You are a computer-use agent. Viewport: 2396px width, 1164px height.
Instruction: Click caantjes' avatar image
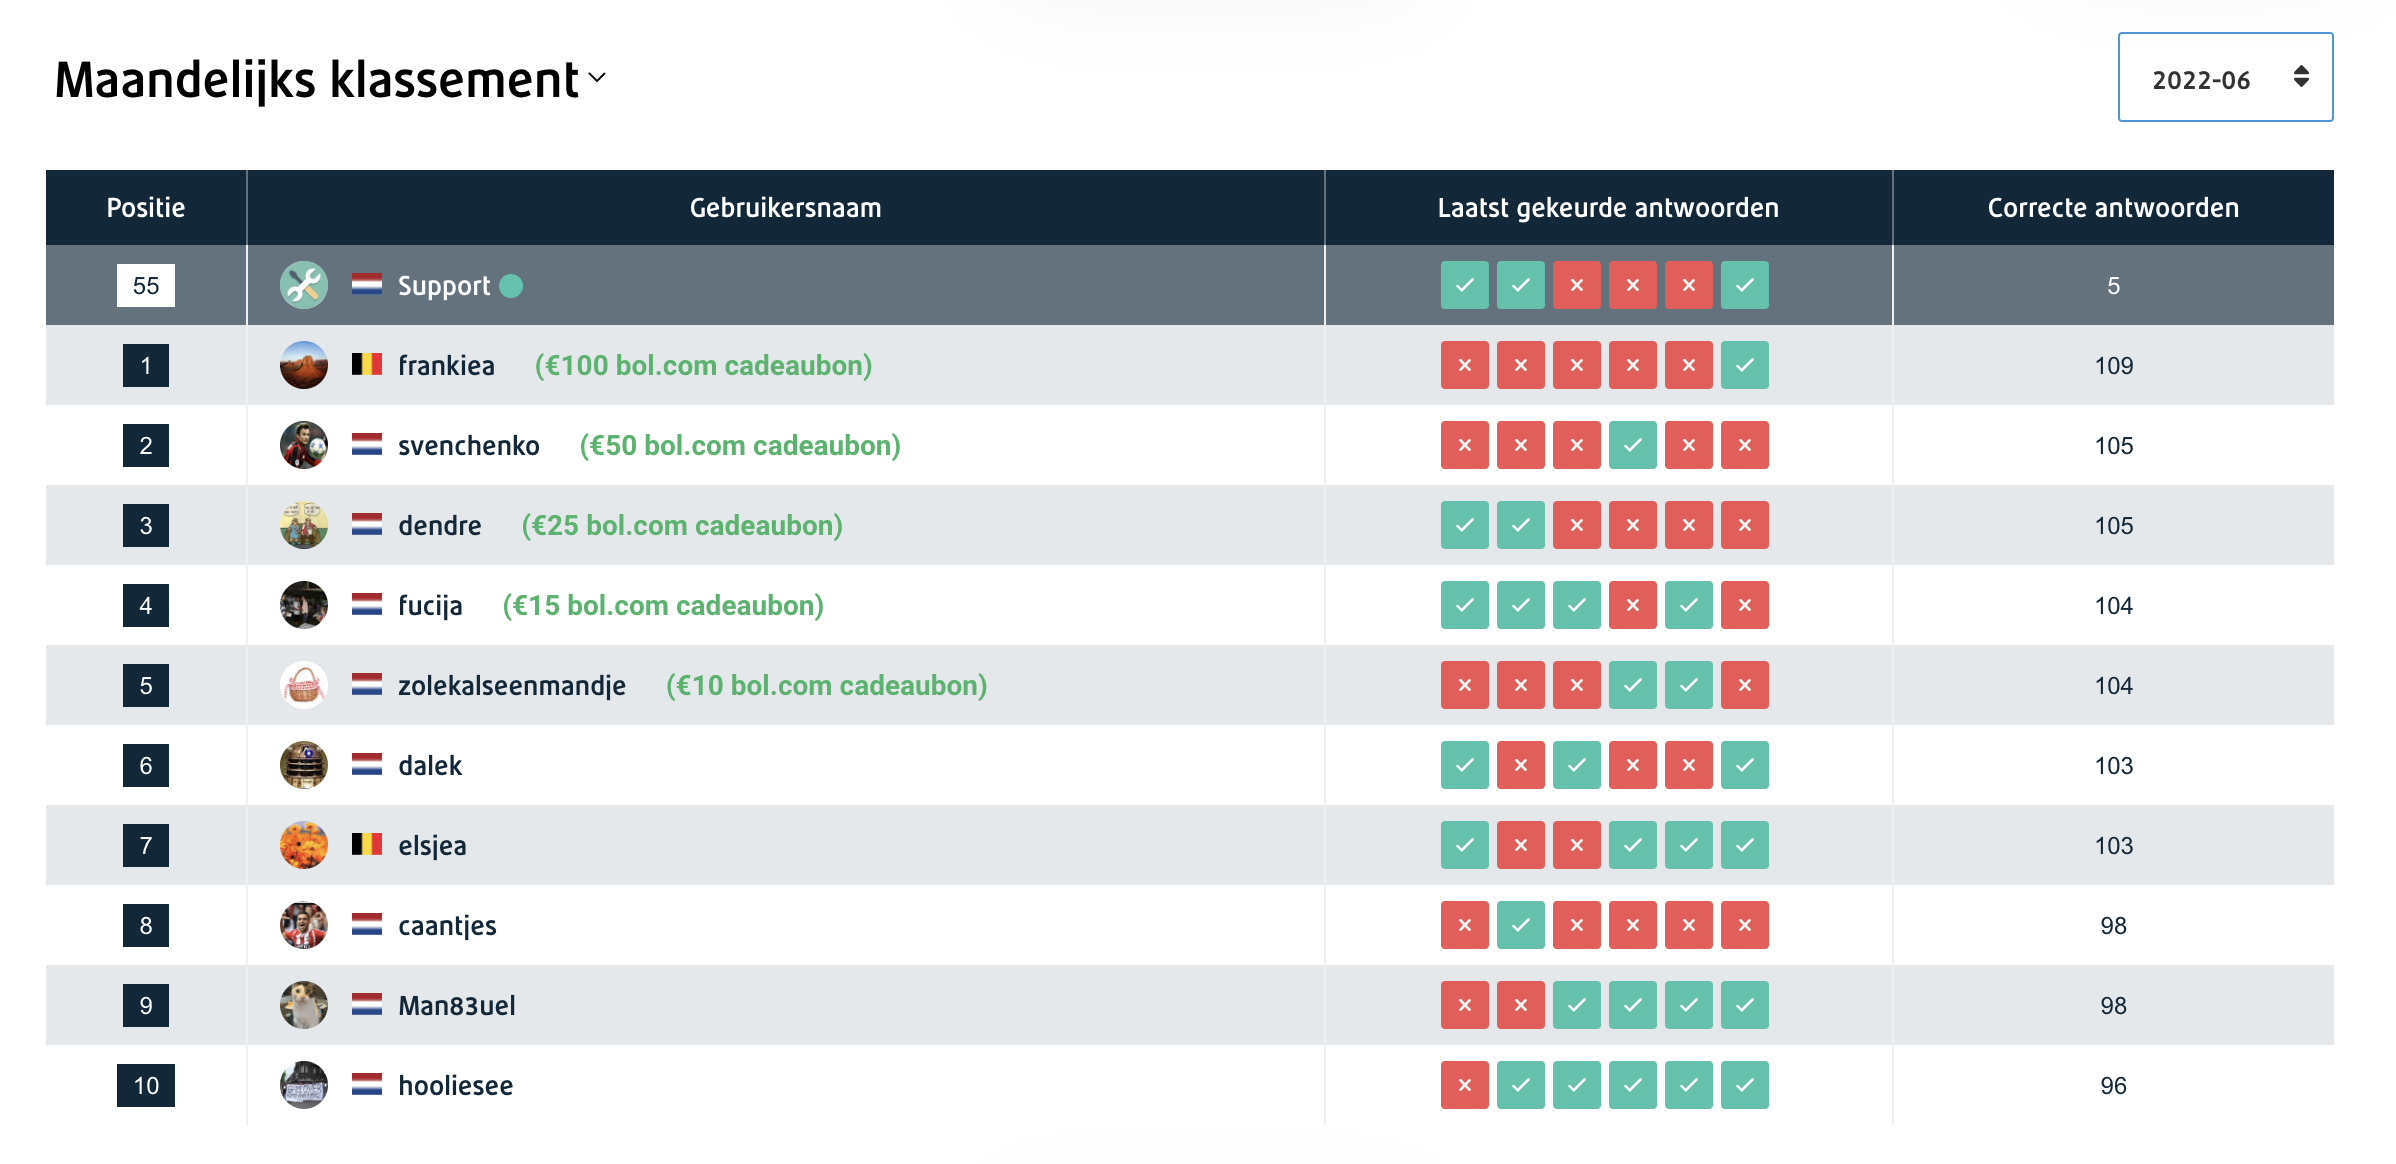304,925
